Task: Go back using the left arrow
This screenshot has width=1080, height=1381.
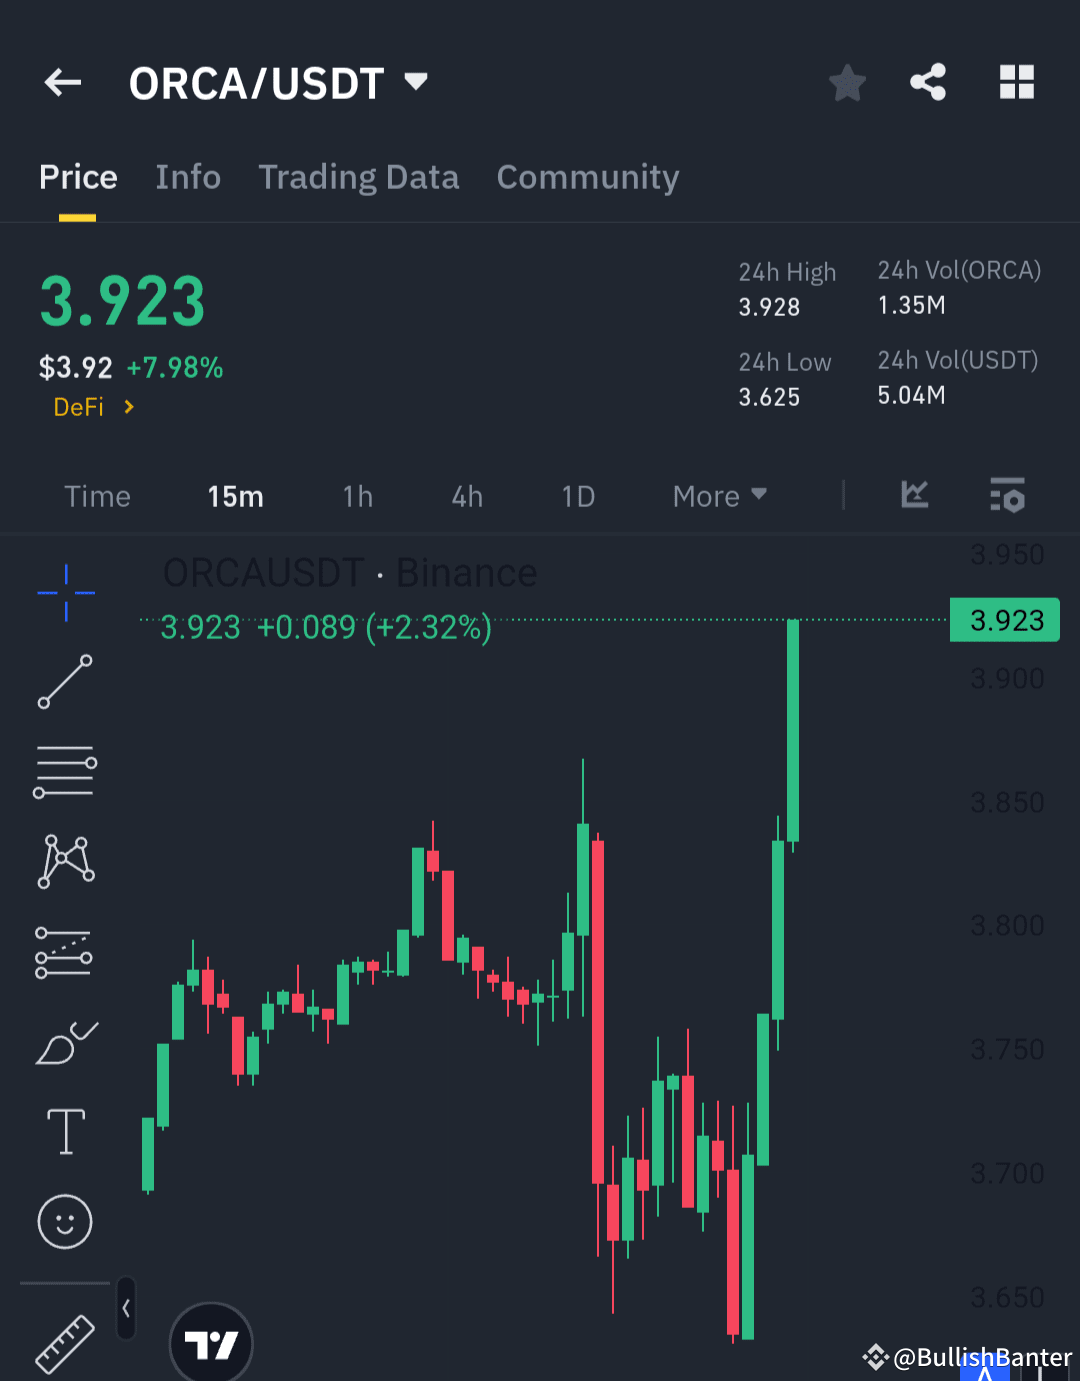Action: pyautogui.click(x=63, y=82)
